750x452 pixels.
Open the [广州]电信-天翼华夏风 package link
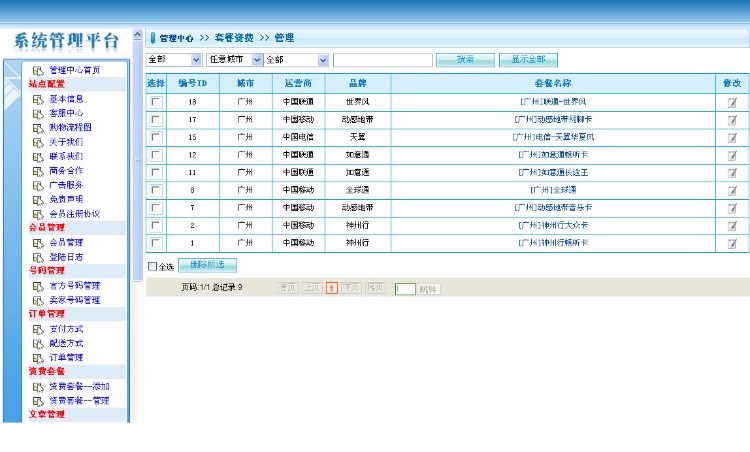point(553,137)
